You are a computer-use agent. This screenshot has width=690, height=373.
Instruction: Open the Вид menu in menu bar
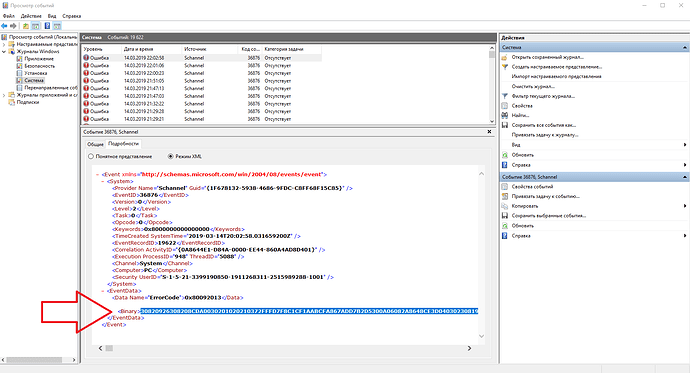(52, 16)
